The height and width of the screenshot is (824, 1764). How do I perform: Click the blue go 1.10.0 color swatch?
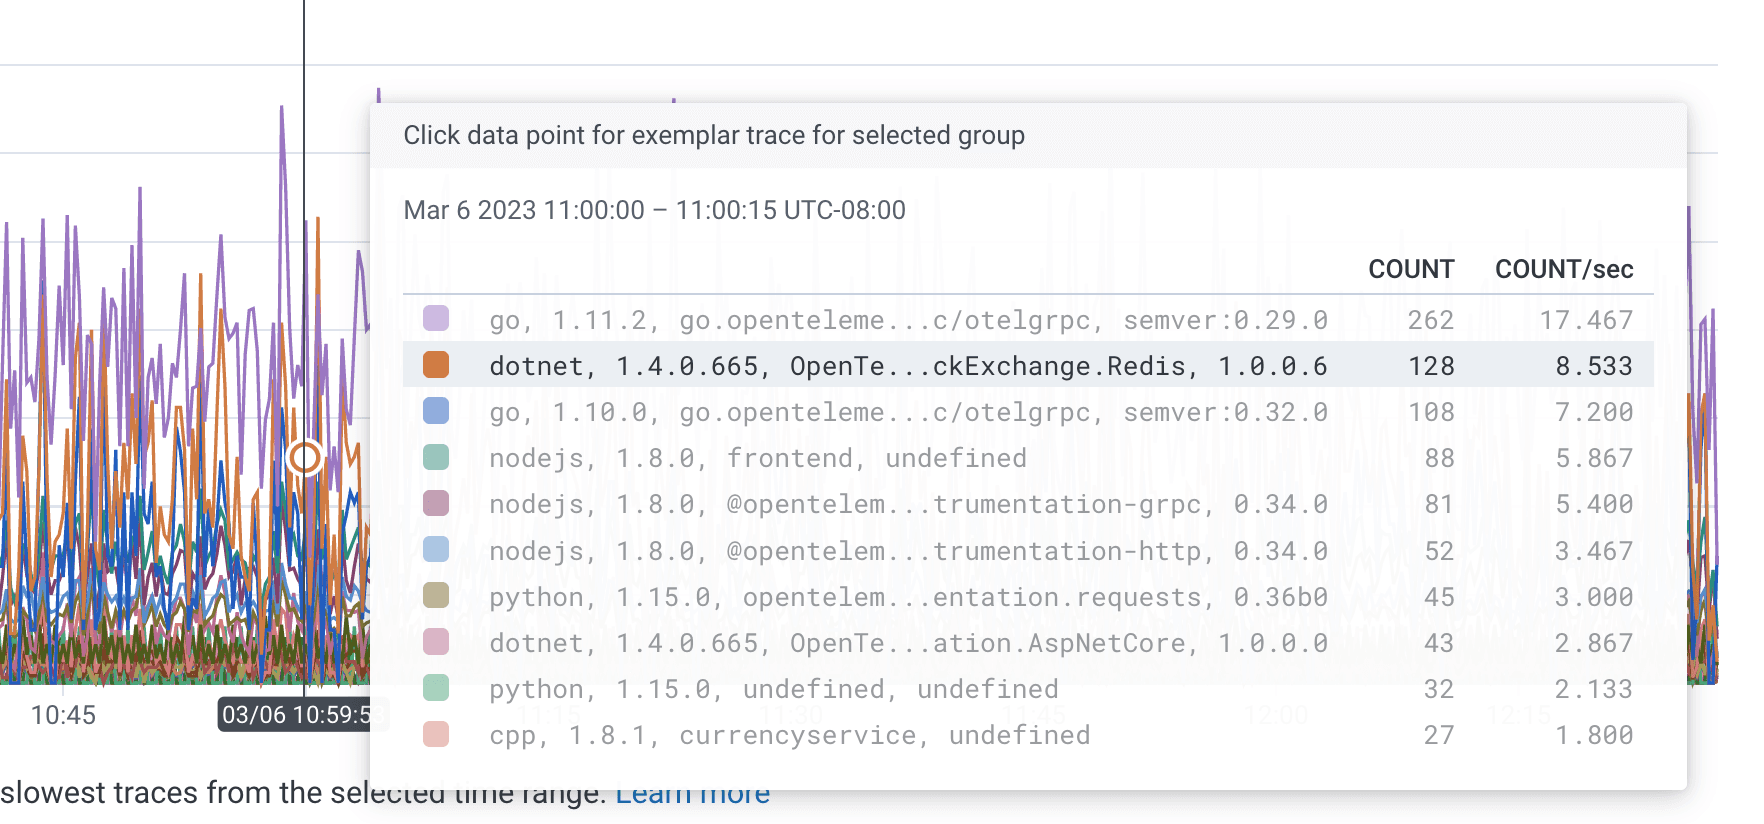point(436,411)
